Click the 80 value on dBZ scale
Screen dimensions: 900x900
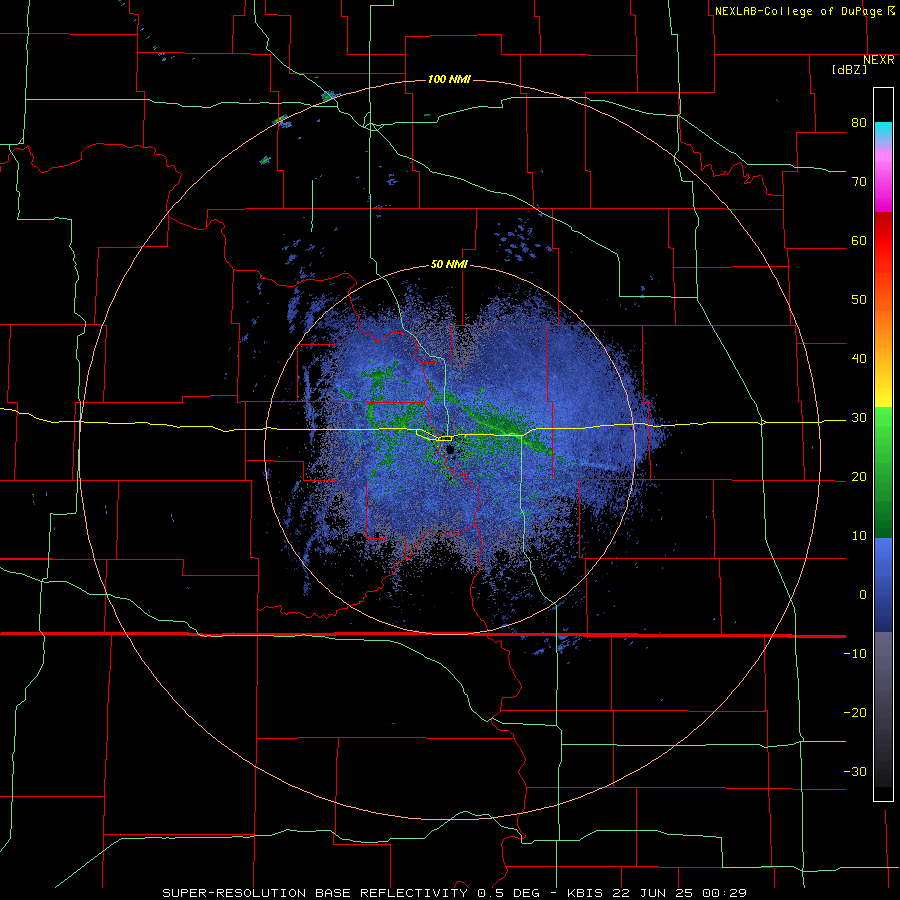859,123
